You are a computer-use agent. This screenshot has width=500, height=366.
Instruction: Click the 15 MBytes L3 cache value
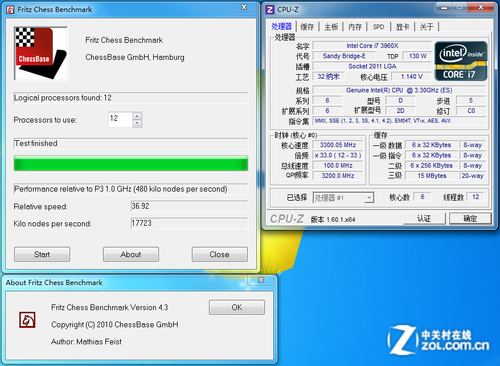[431, 176]
